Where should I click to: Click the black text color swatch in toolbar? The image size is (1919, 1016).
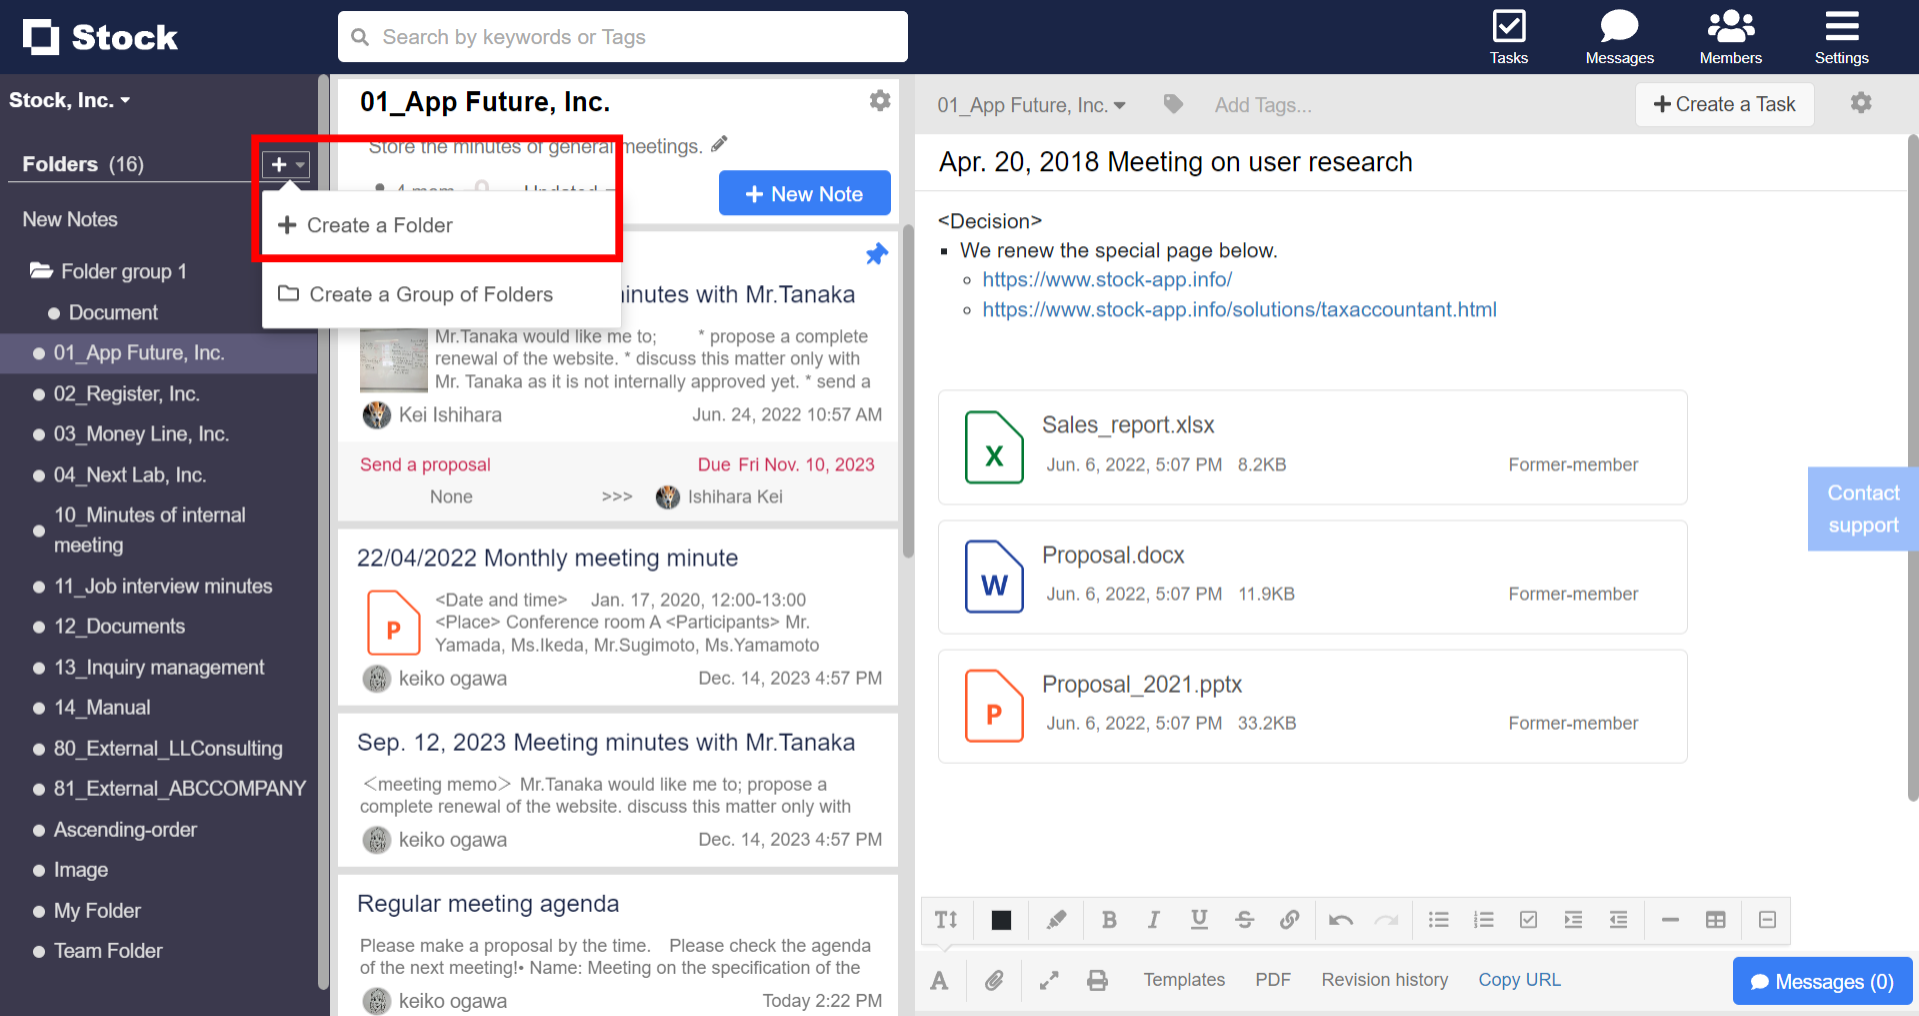pos(1000,919)
